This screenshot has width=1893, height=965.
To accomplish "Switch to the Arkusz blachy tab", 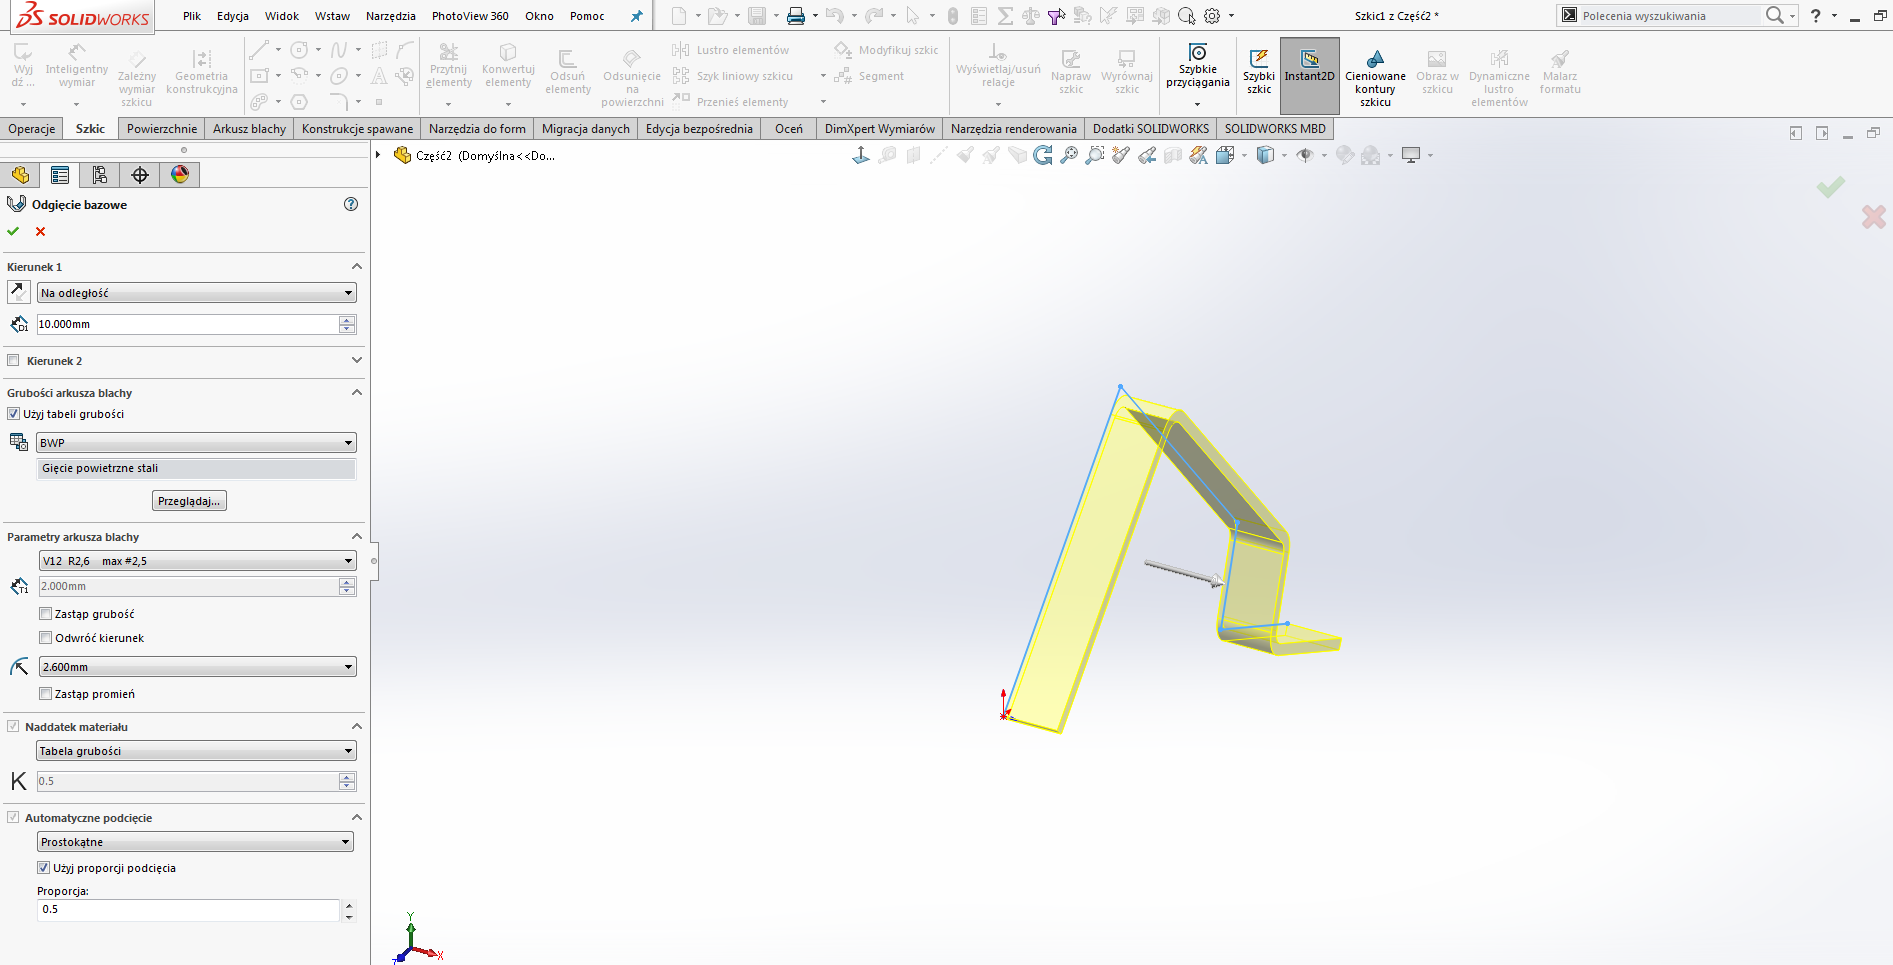I will point(249,129).
